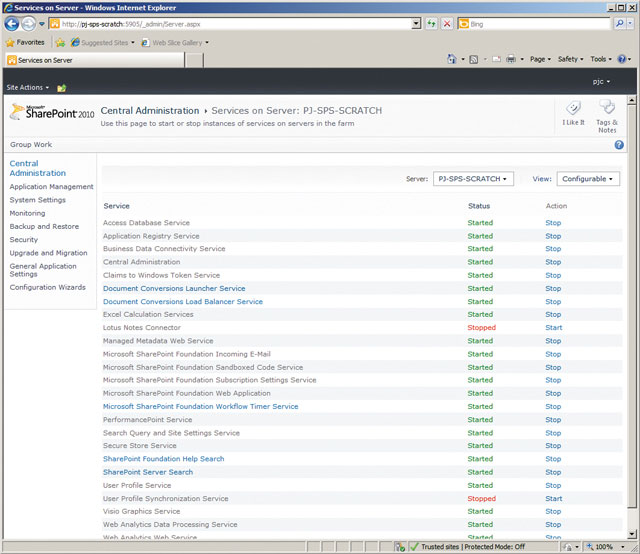Open SharePoint Foundation Help Search link
The width and height of the screenshot is (640, 554).
point(163,459)
